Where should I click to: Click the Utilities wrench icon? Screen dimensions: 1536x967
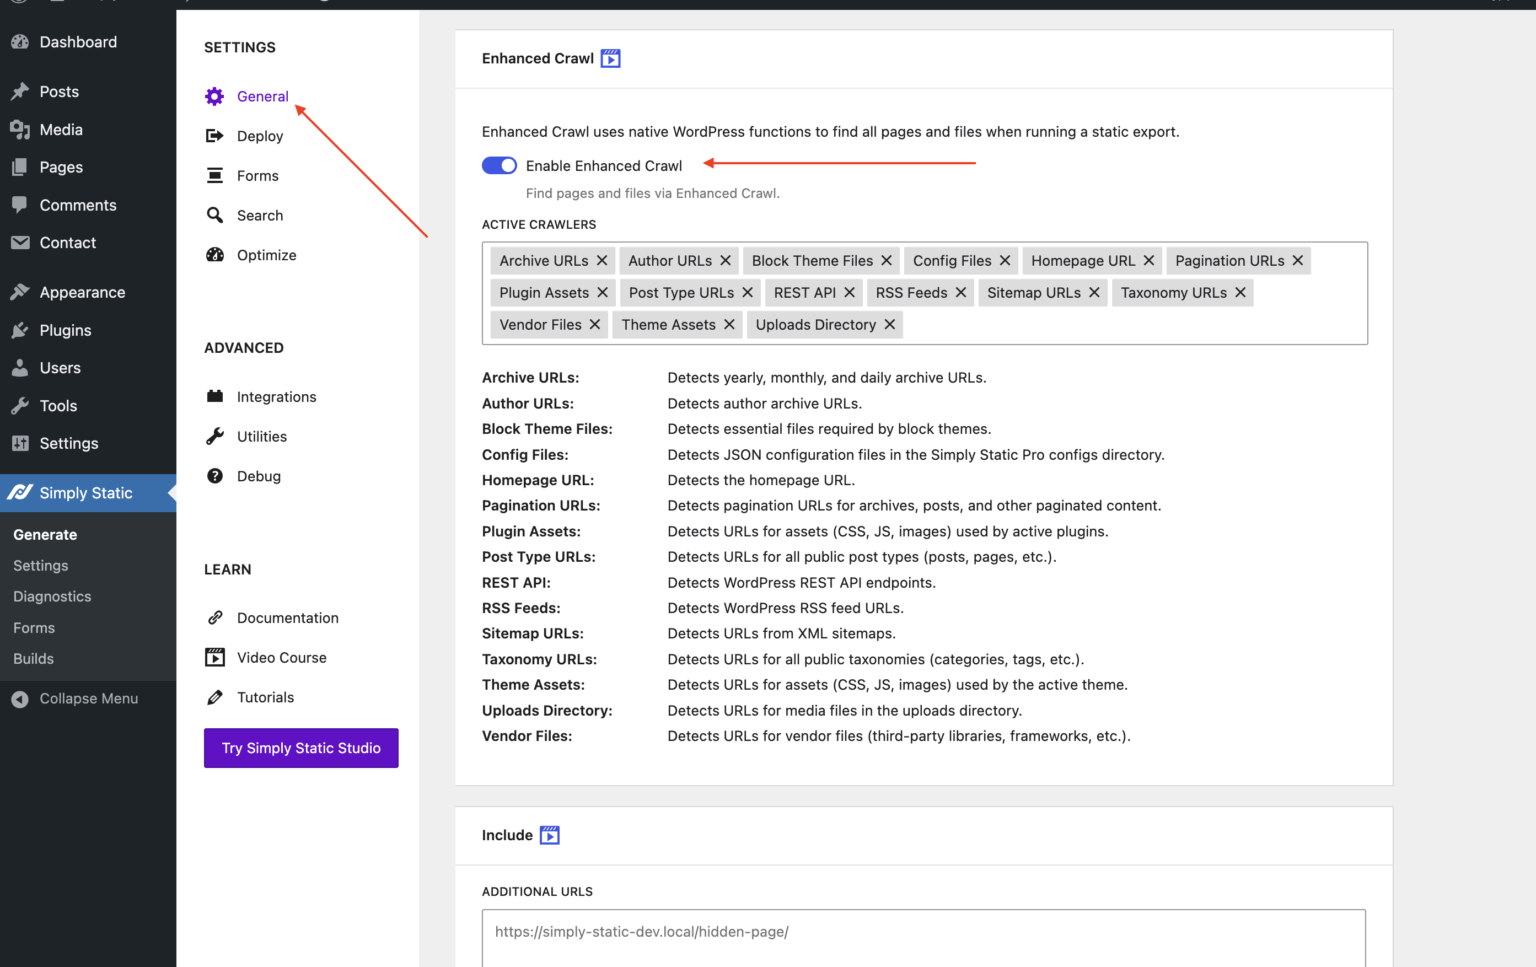coord(214,436)
